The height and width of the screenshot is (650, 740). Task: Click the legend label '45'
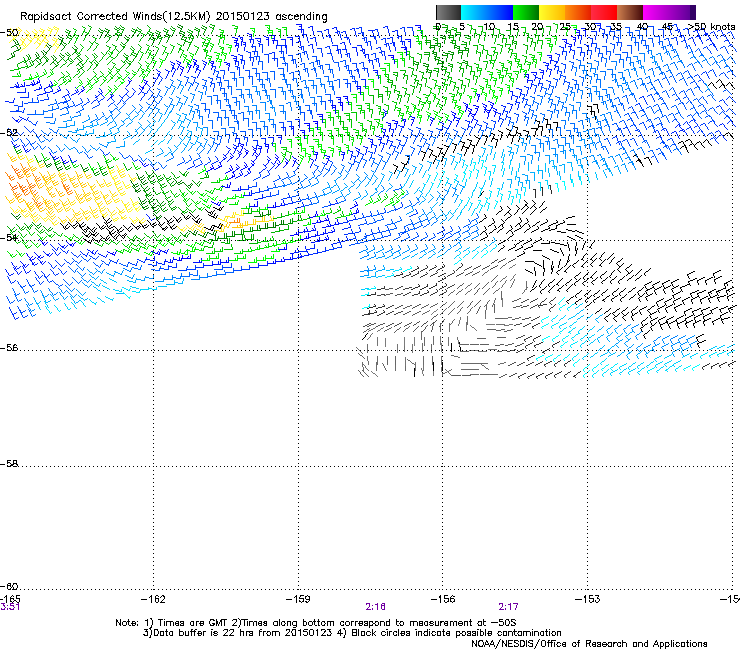point(667,27)
